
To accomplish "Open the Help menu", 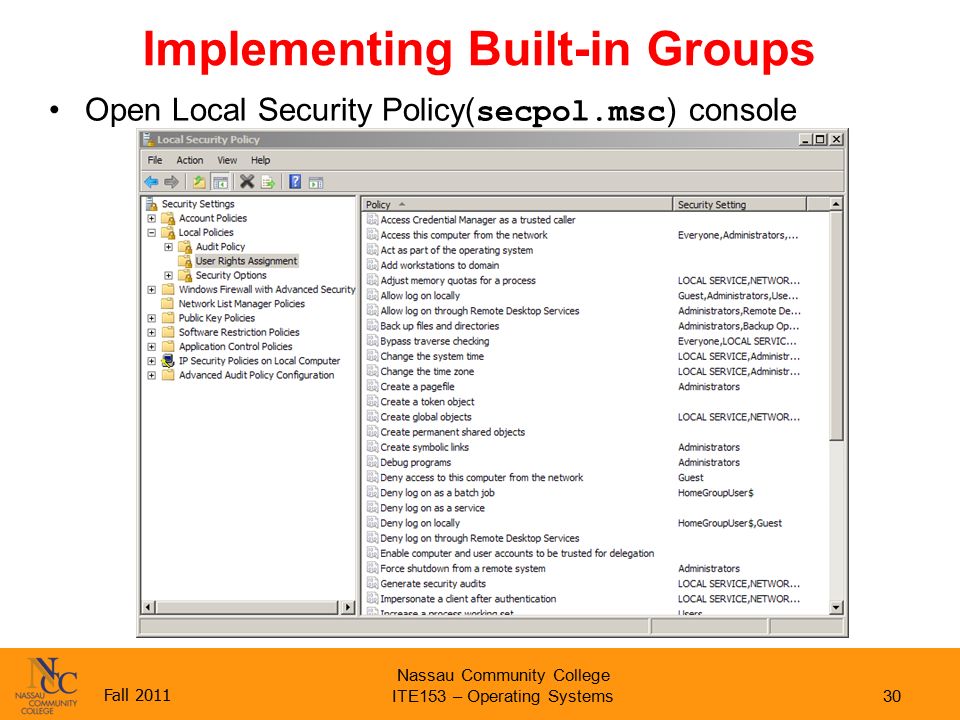I will tap(260, 160).
